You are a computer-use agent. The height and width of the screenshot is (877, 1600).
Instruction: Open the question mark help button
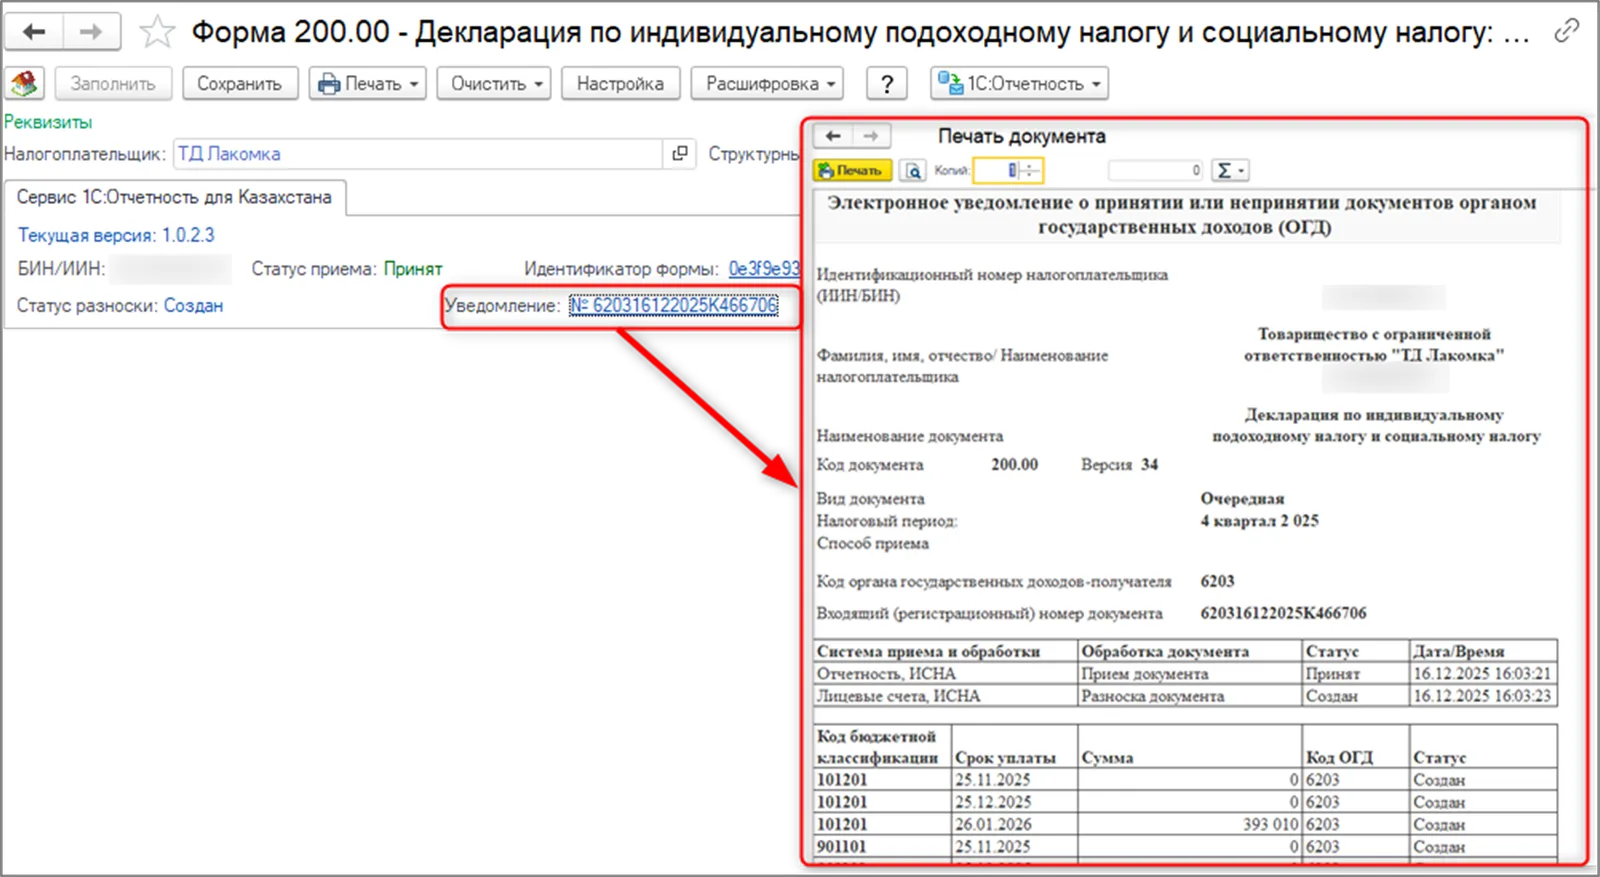click(887, 84)
